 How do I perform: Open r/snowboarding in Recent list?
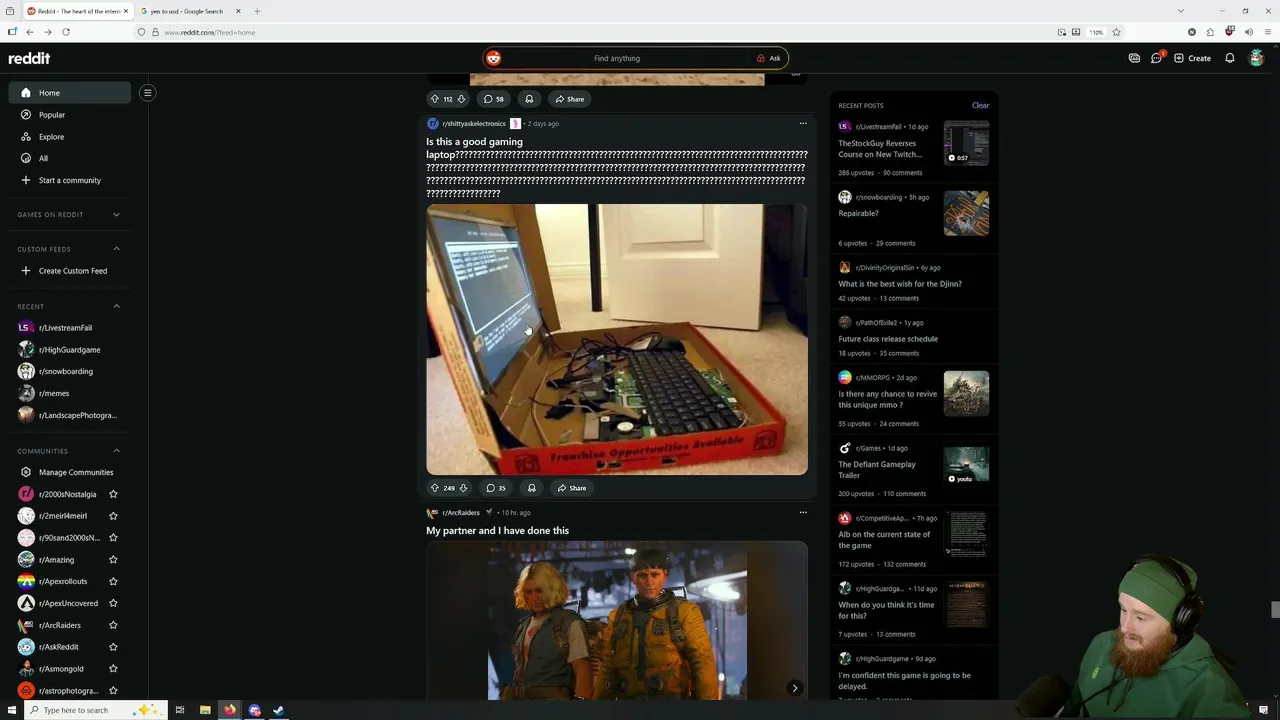pyautogui.click(x=70, y=371)
